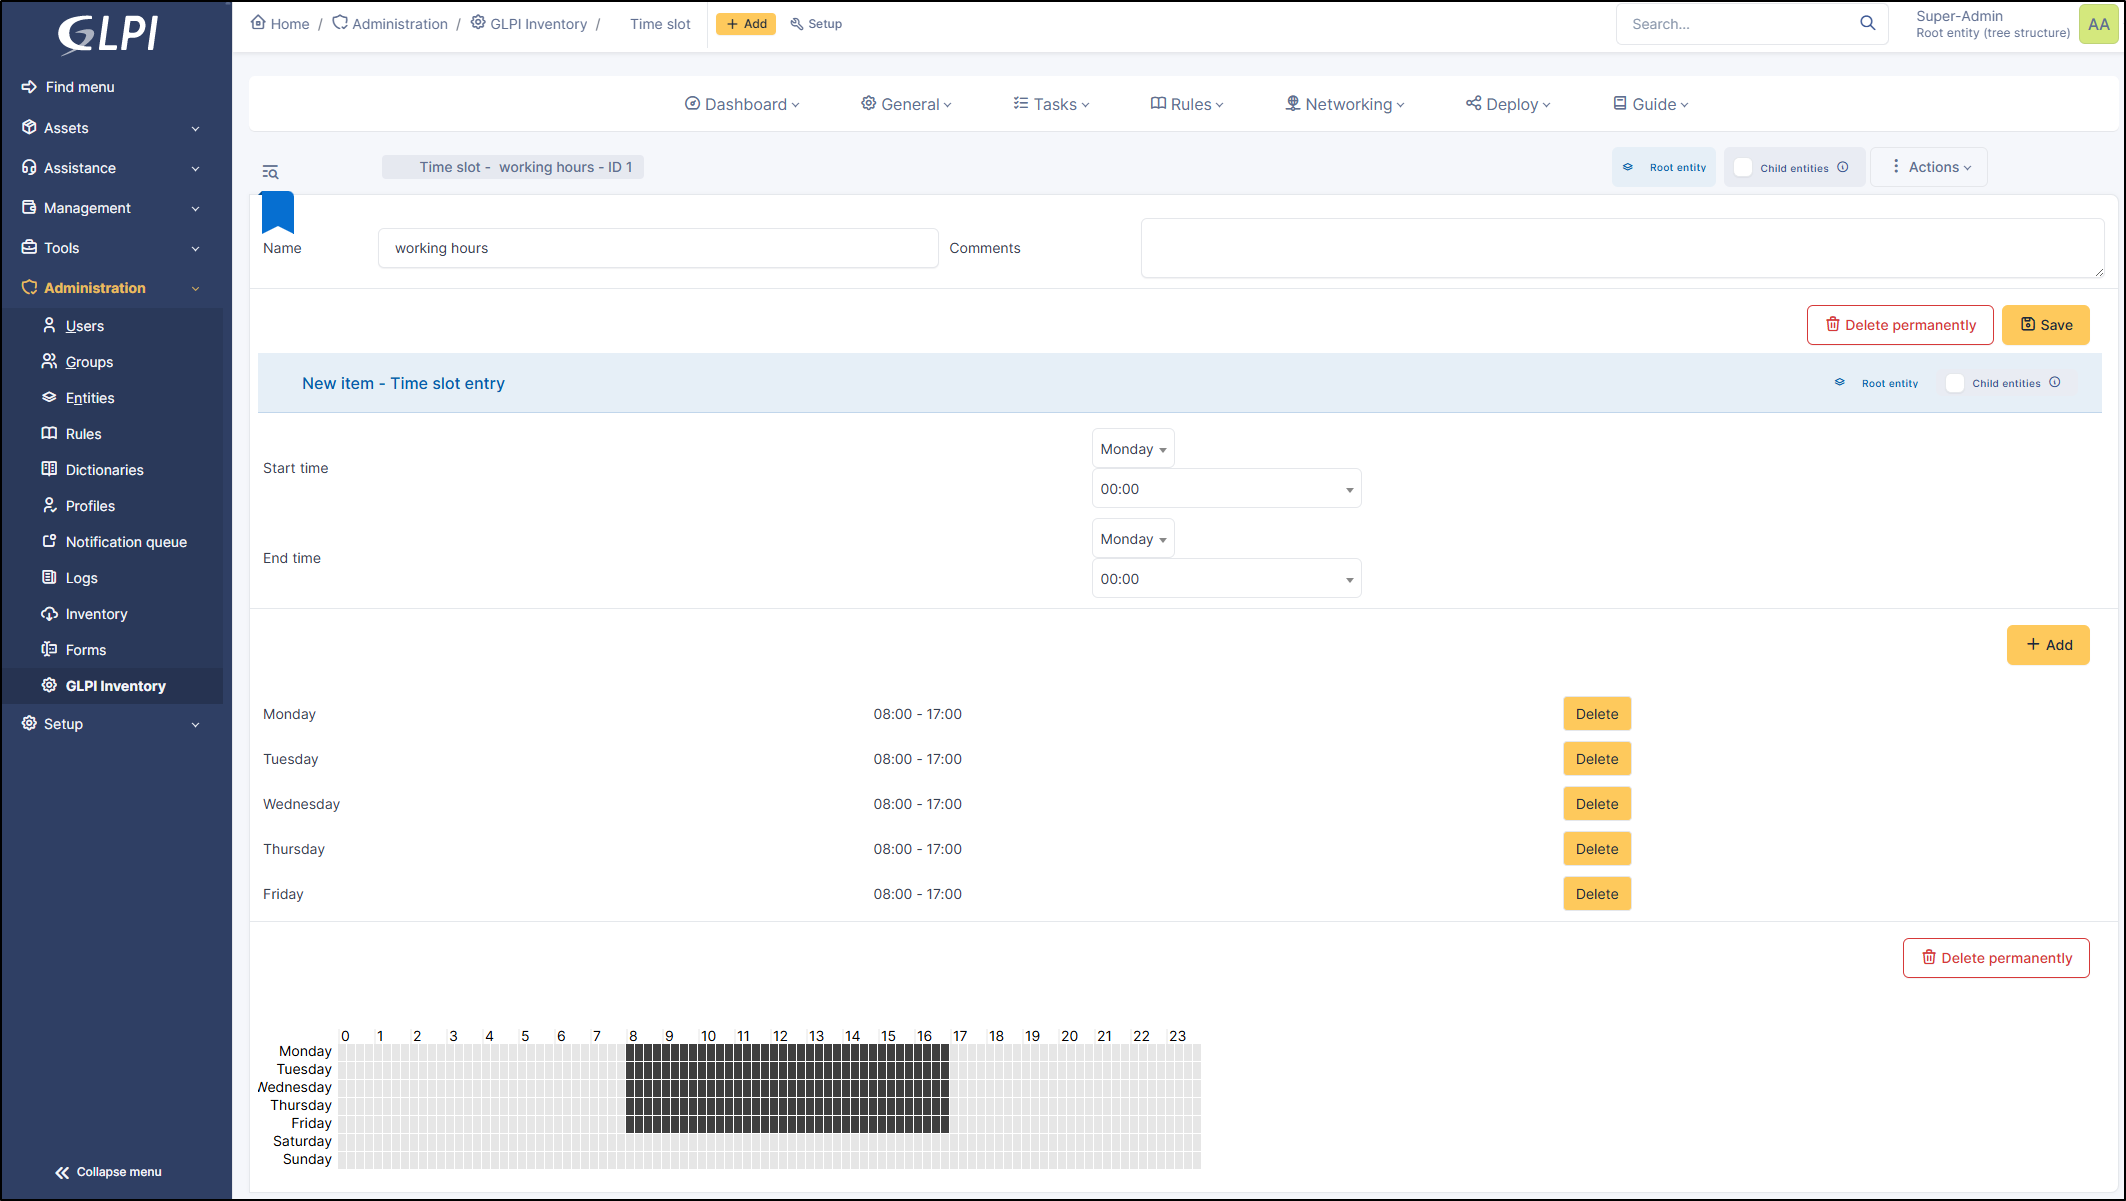Click the Name input field

coord(658,248)
